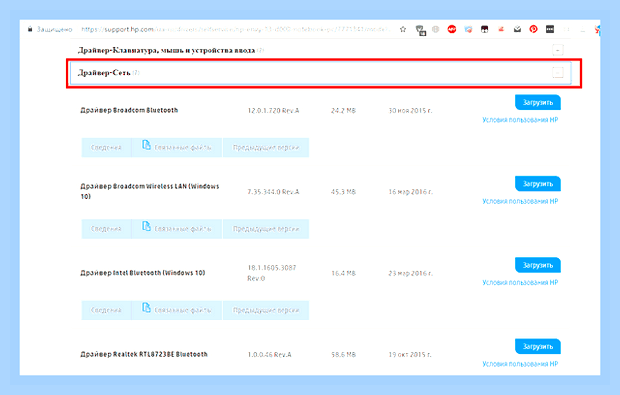Screen dimensions: 620x395
Task: Click the dark square icon left of Pinterest-adjacent dots icon
Action: coord(484,29)
